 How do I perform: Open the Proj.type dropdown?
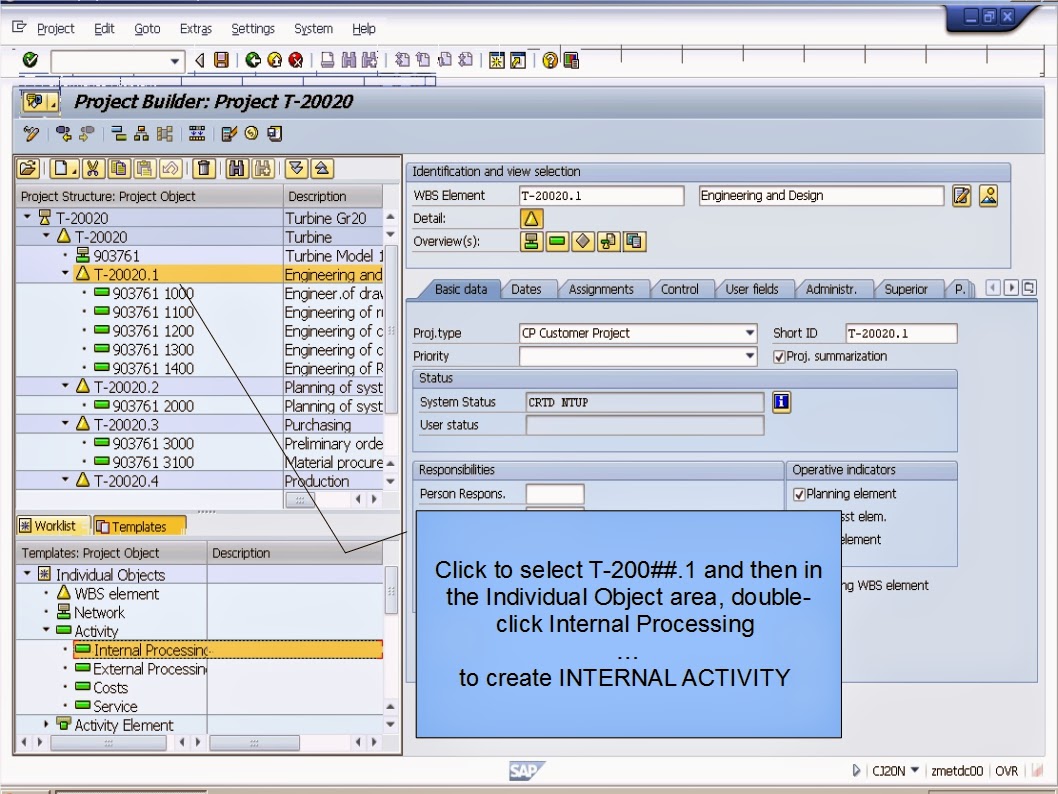click(749, 332)
